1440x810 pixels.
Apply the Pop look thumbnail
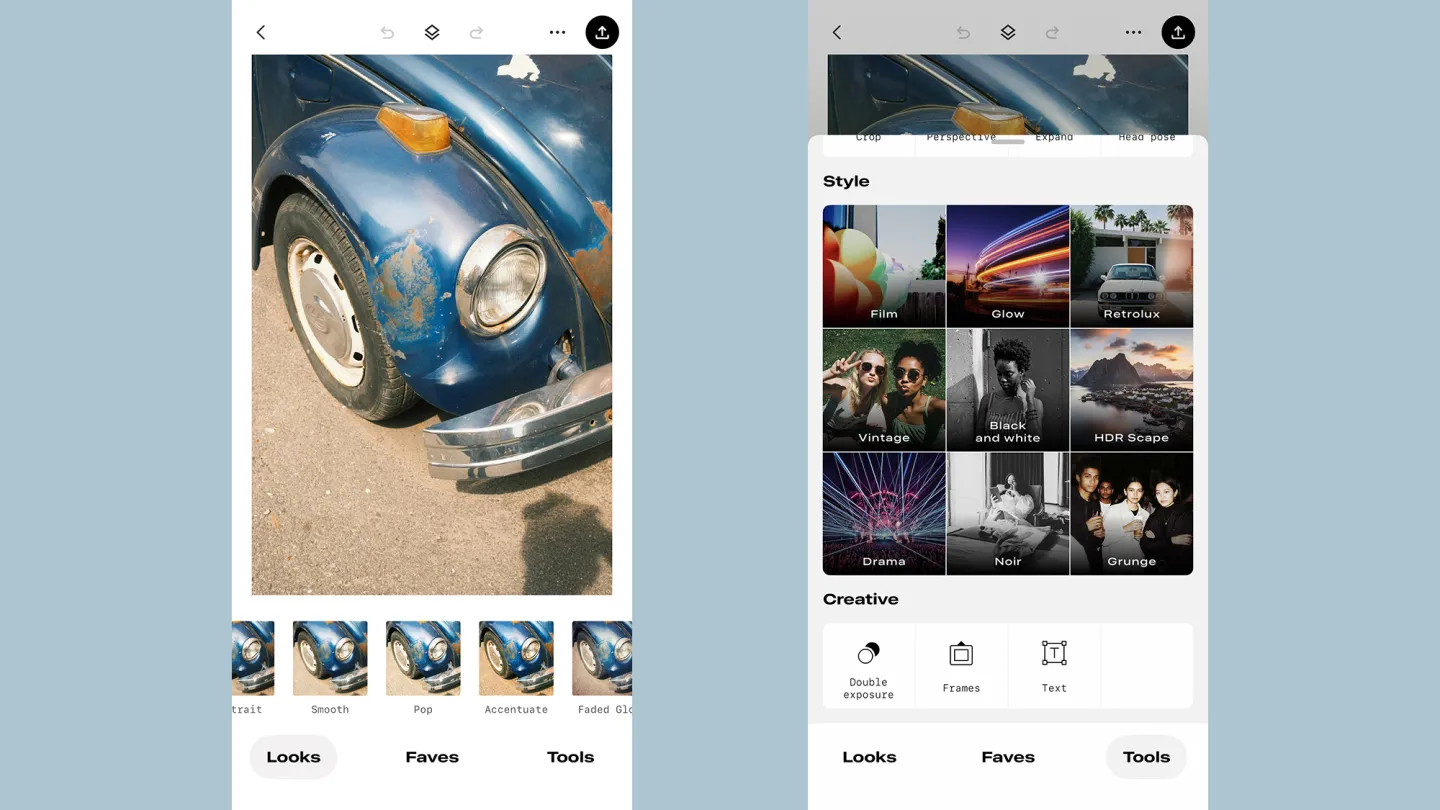[x=423, y=658]
